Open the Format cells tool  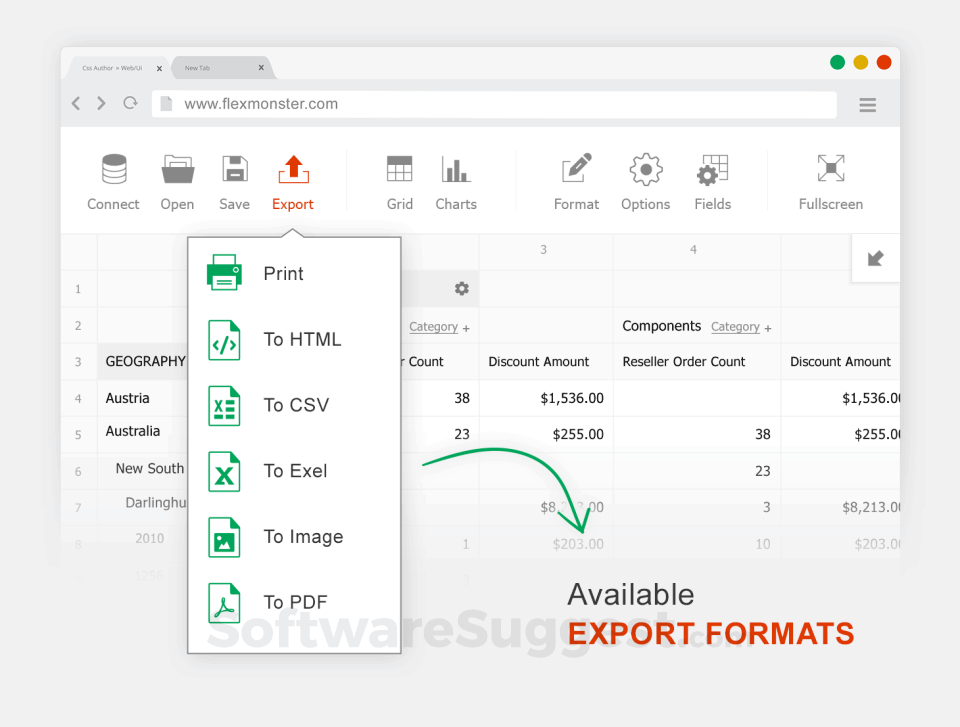[576, 180]
